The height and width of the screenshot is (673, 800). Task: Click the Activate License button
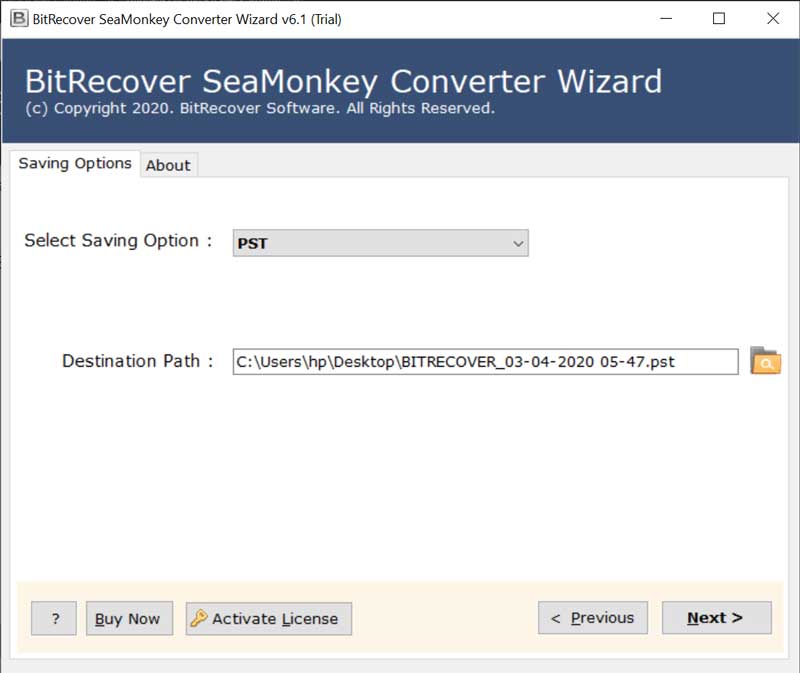268,618
